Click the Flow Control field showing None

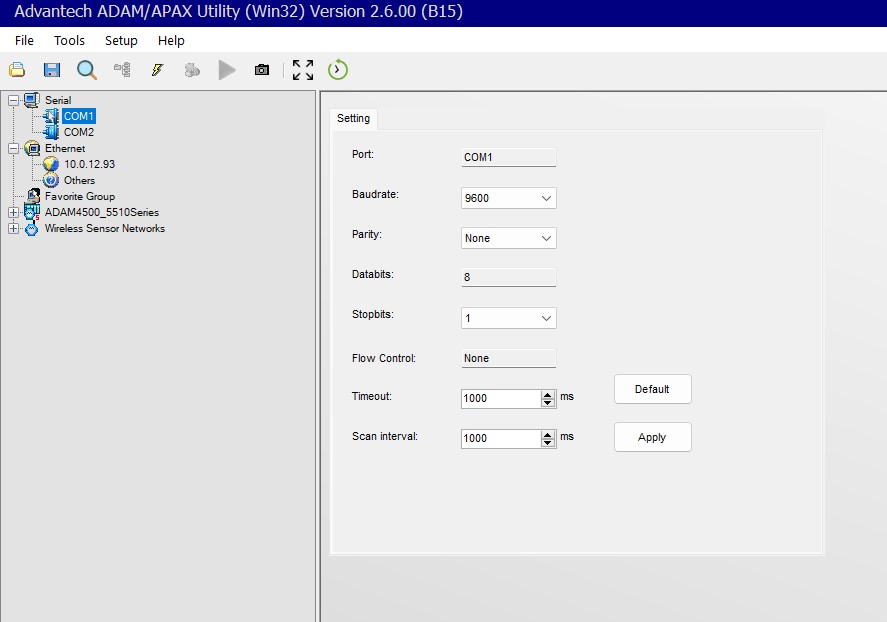coord(509,358)
